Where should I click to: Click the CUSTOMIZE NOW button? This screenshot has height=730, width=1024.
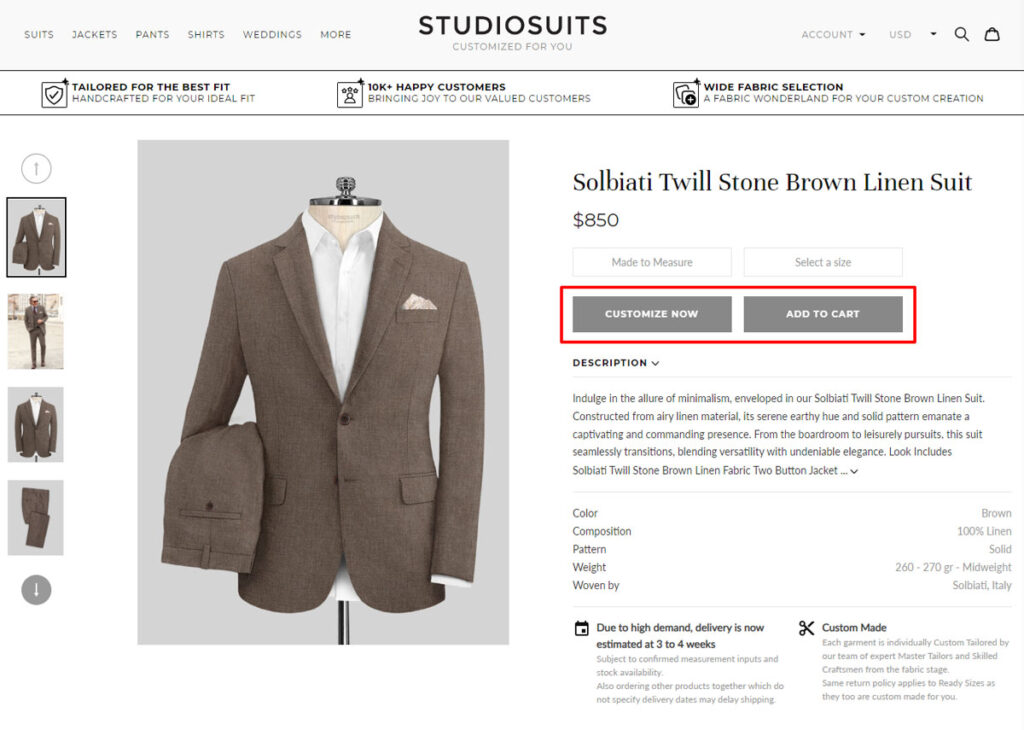(652, 314)
